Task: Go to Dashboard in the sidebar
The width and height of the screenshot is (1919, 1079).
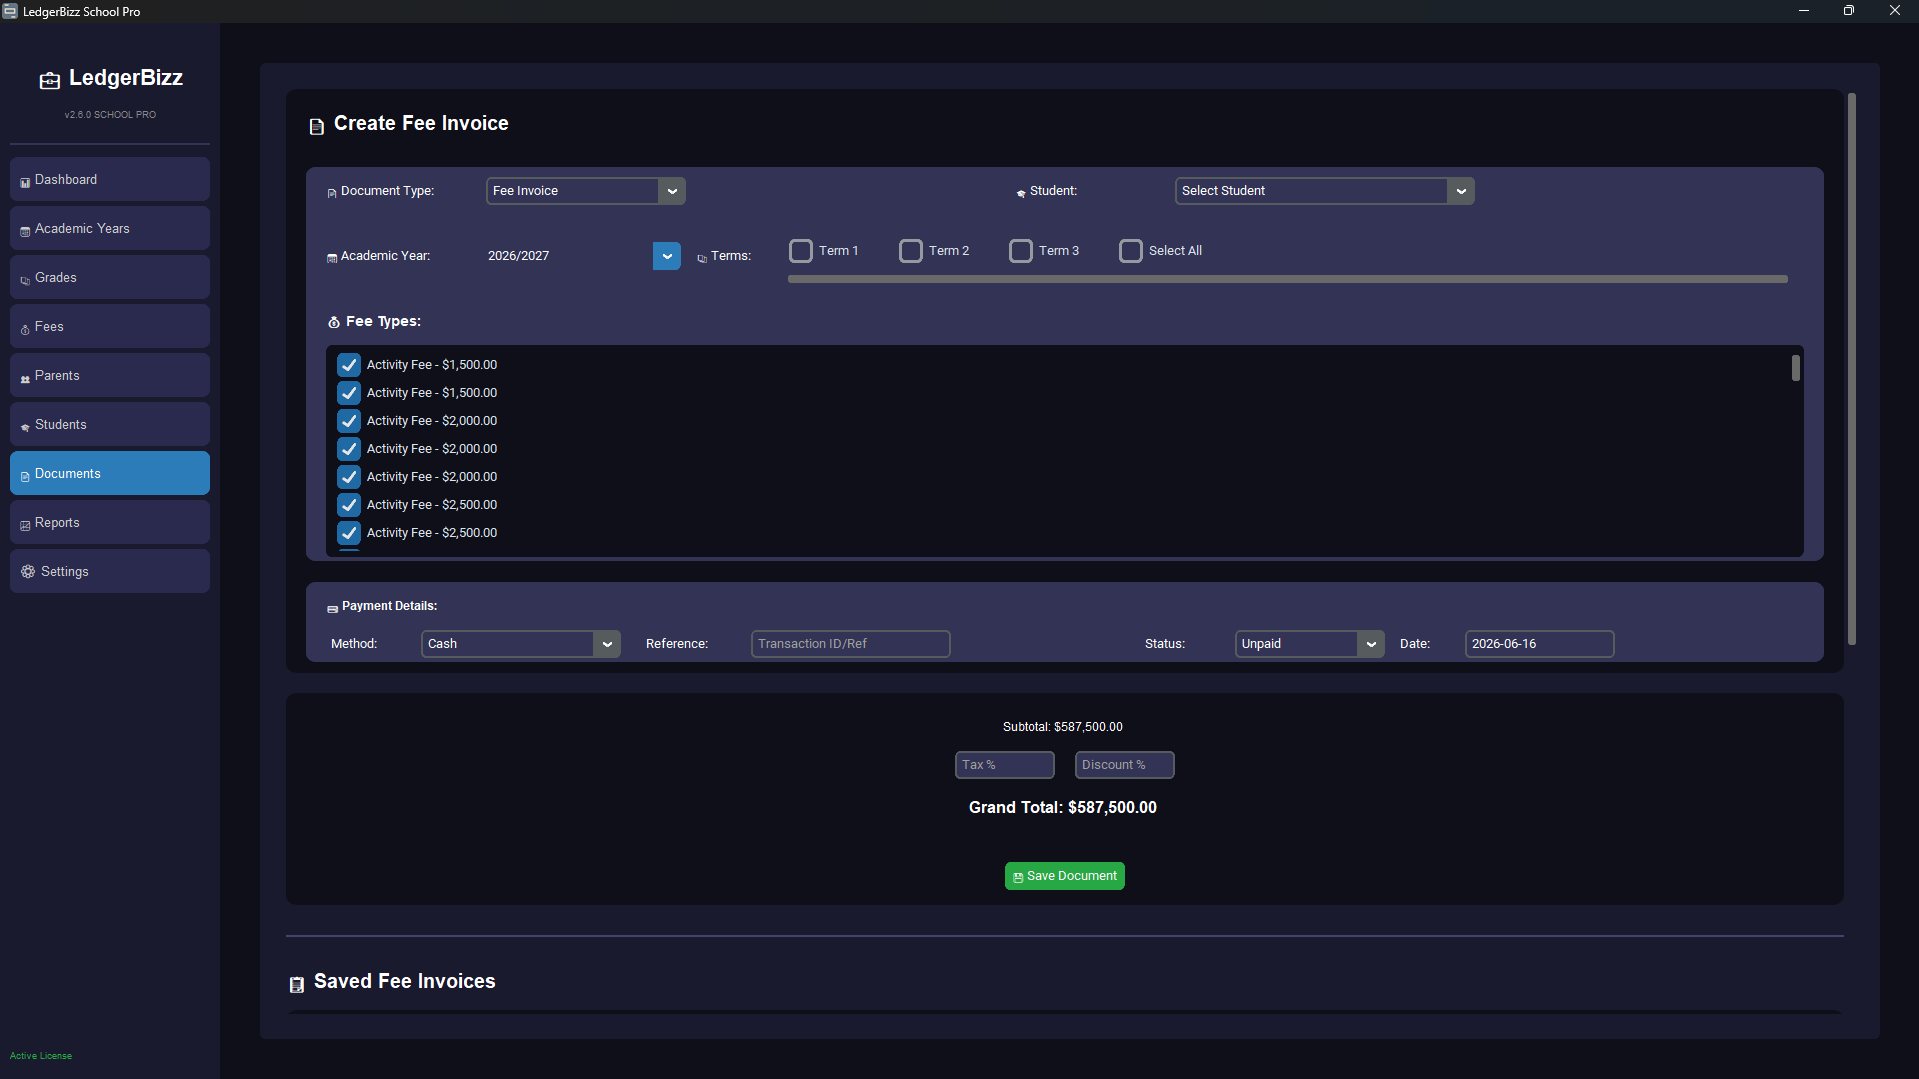Action: pos(110,179)
